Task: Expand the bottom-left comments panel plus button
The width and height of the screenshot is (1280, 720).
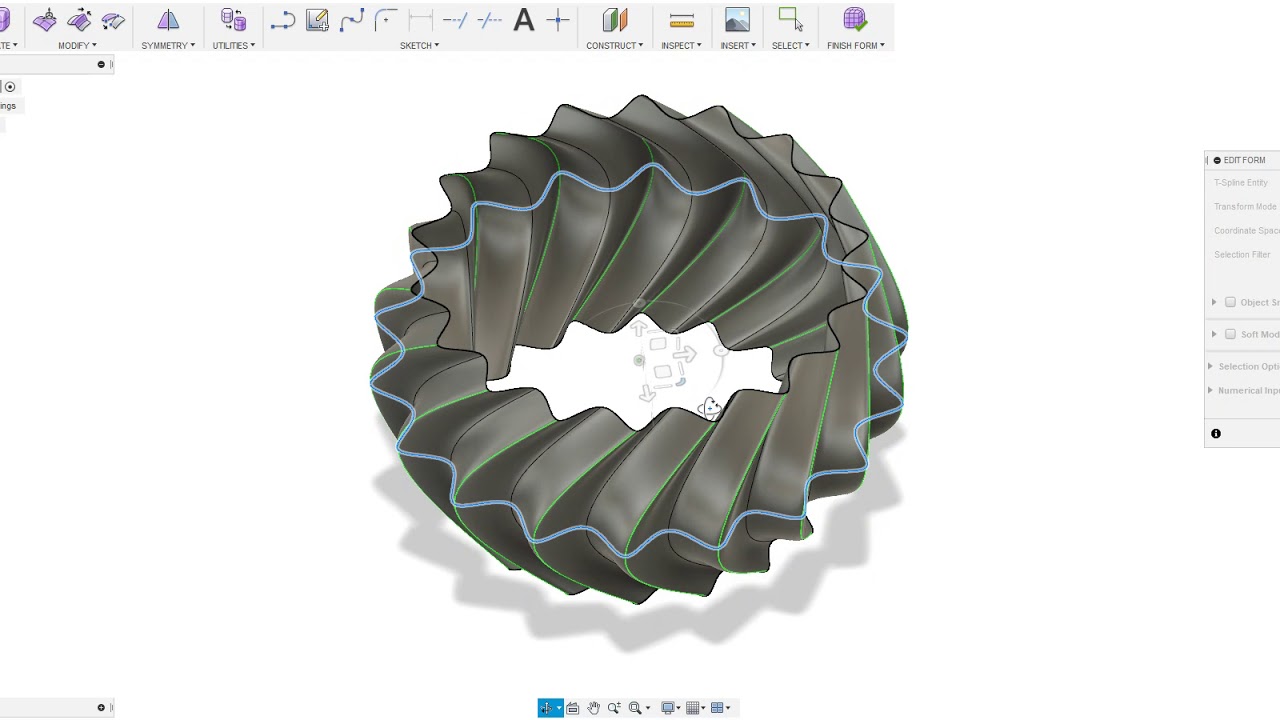Action: pos(101,708)
